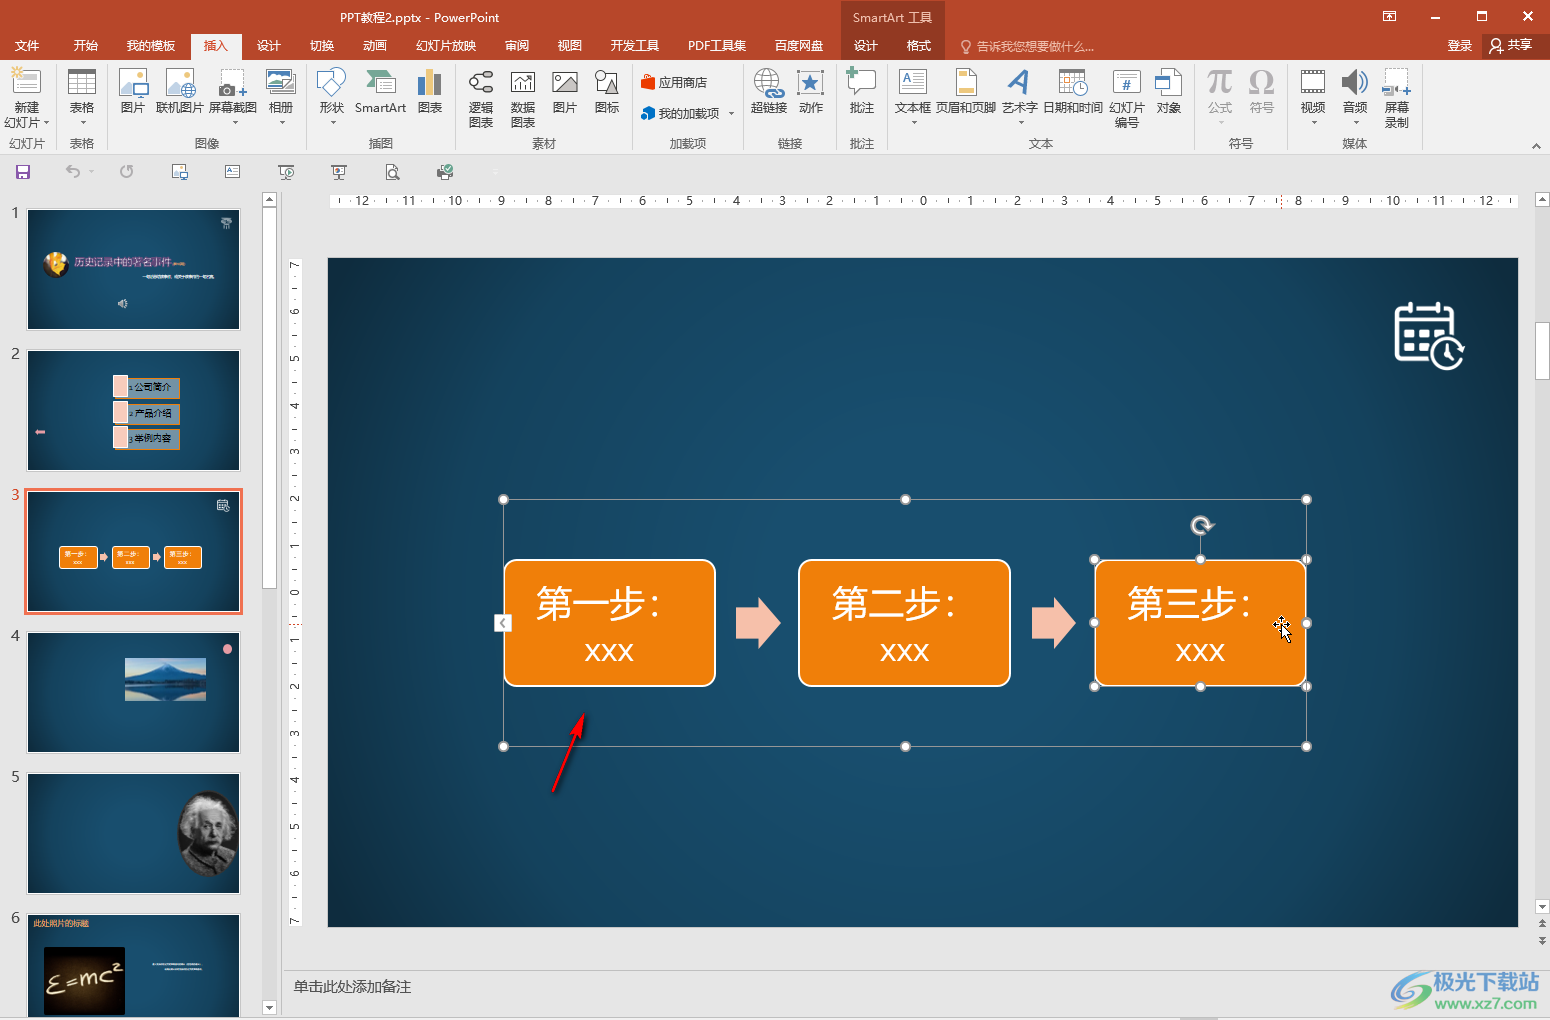
Task: Insert an Object (对象)
Action: [1169, 92]
